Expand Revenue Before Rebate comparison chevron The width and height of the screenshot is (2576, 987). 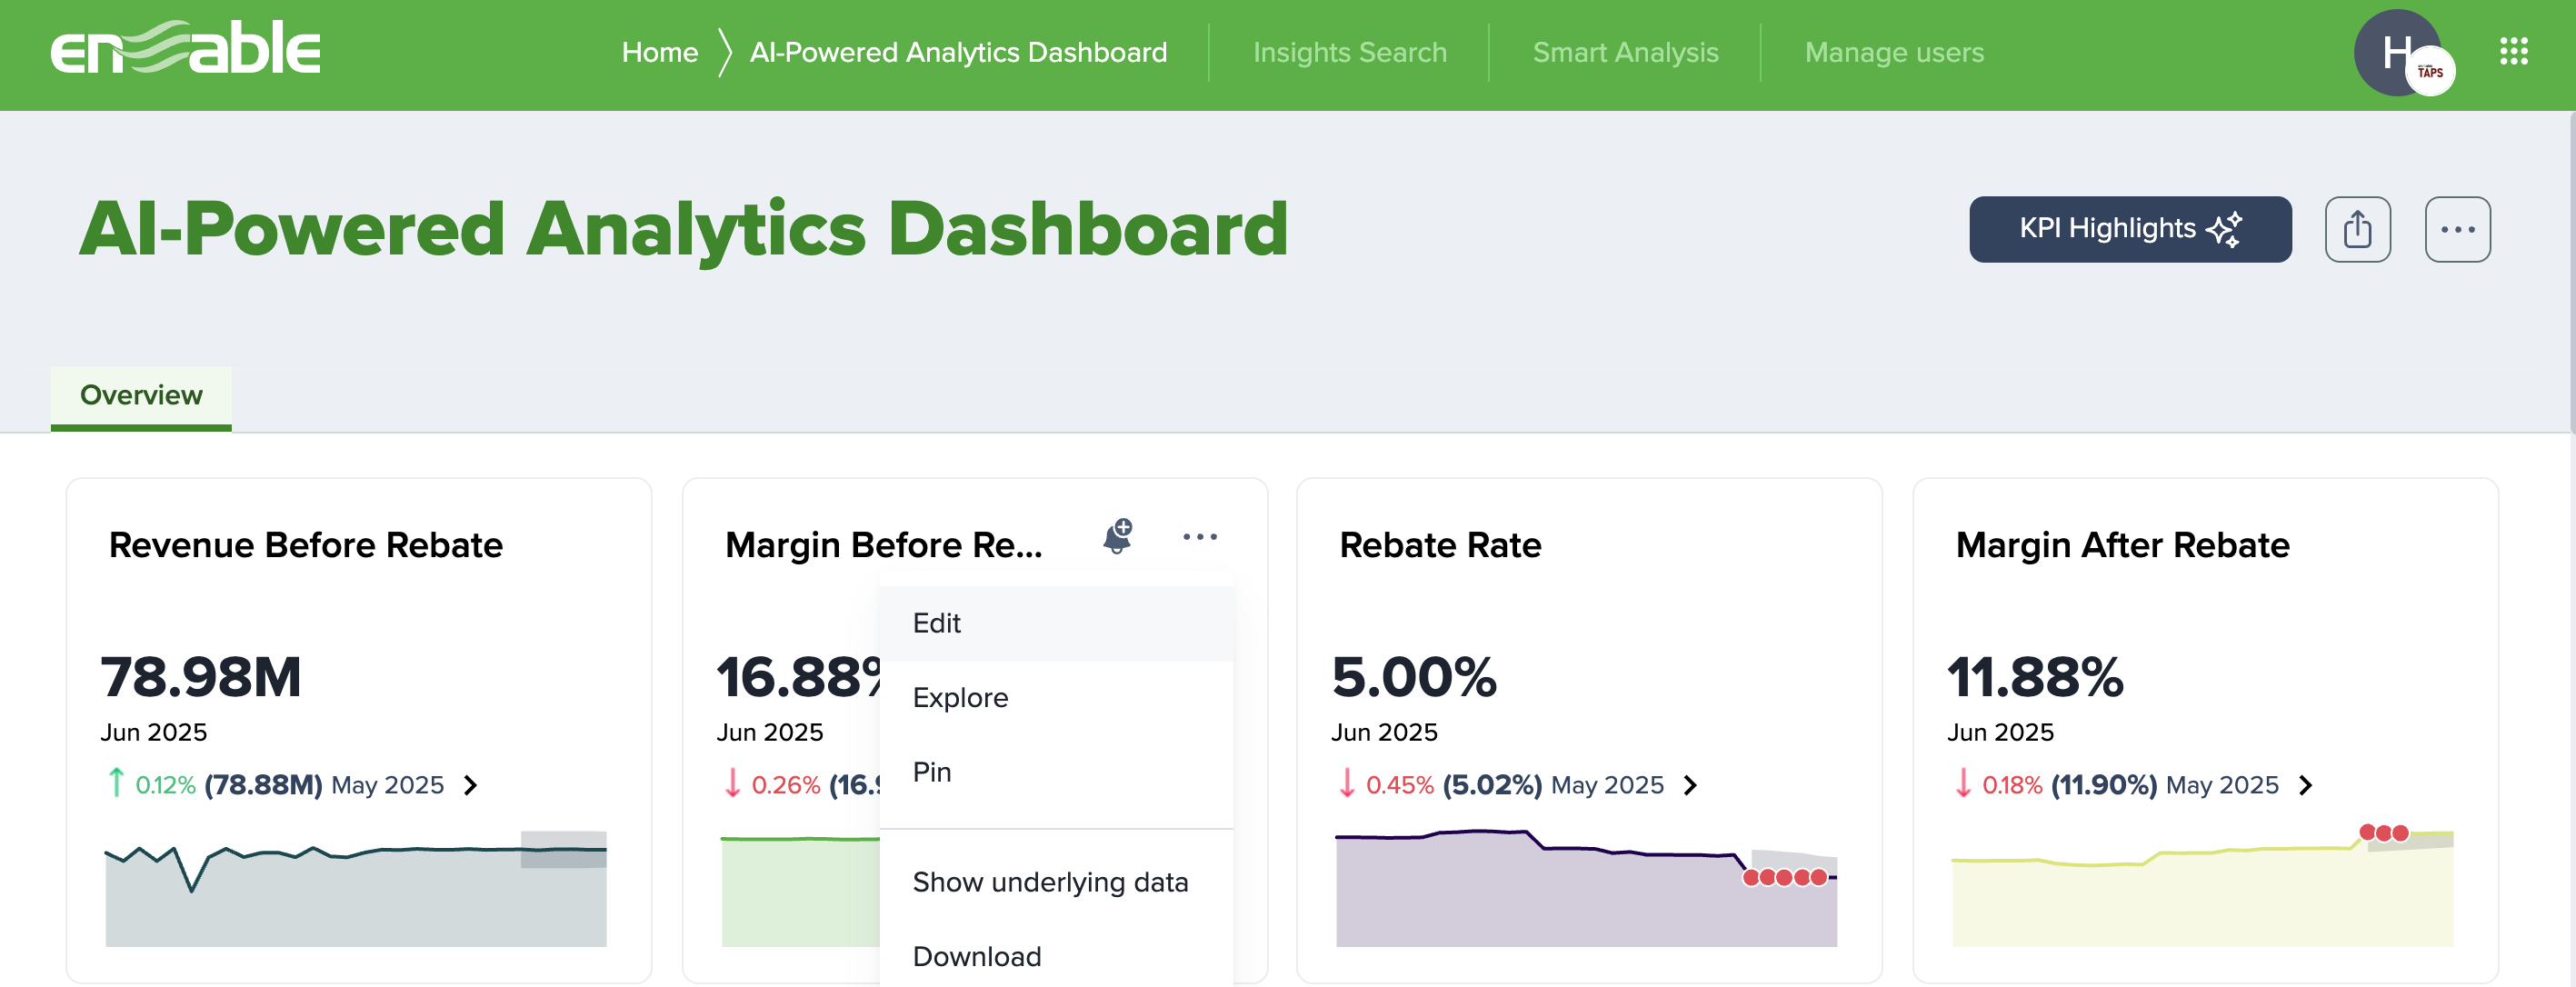coord(470,786)
